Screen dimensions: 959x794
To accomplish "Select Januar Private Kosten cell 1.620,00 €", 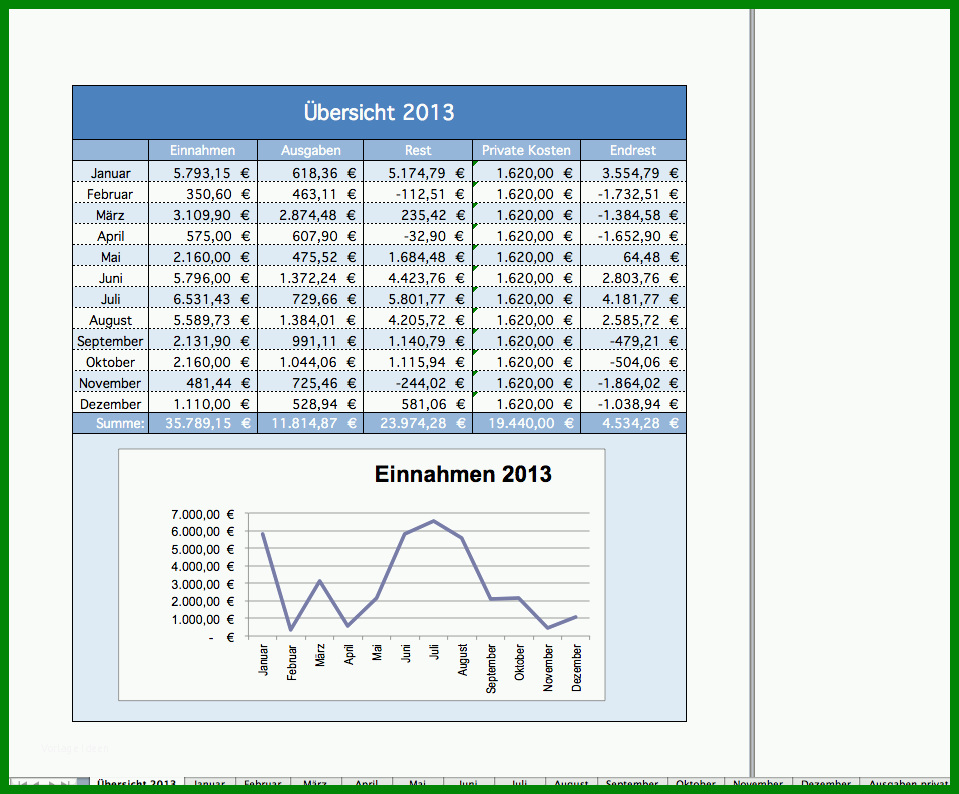I will coord(527,173).
